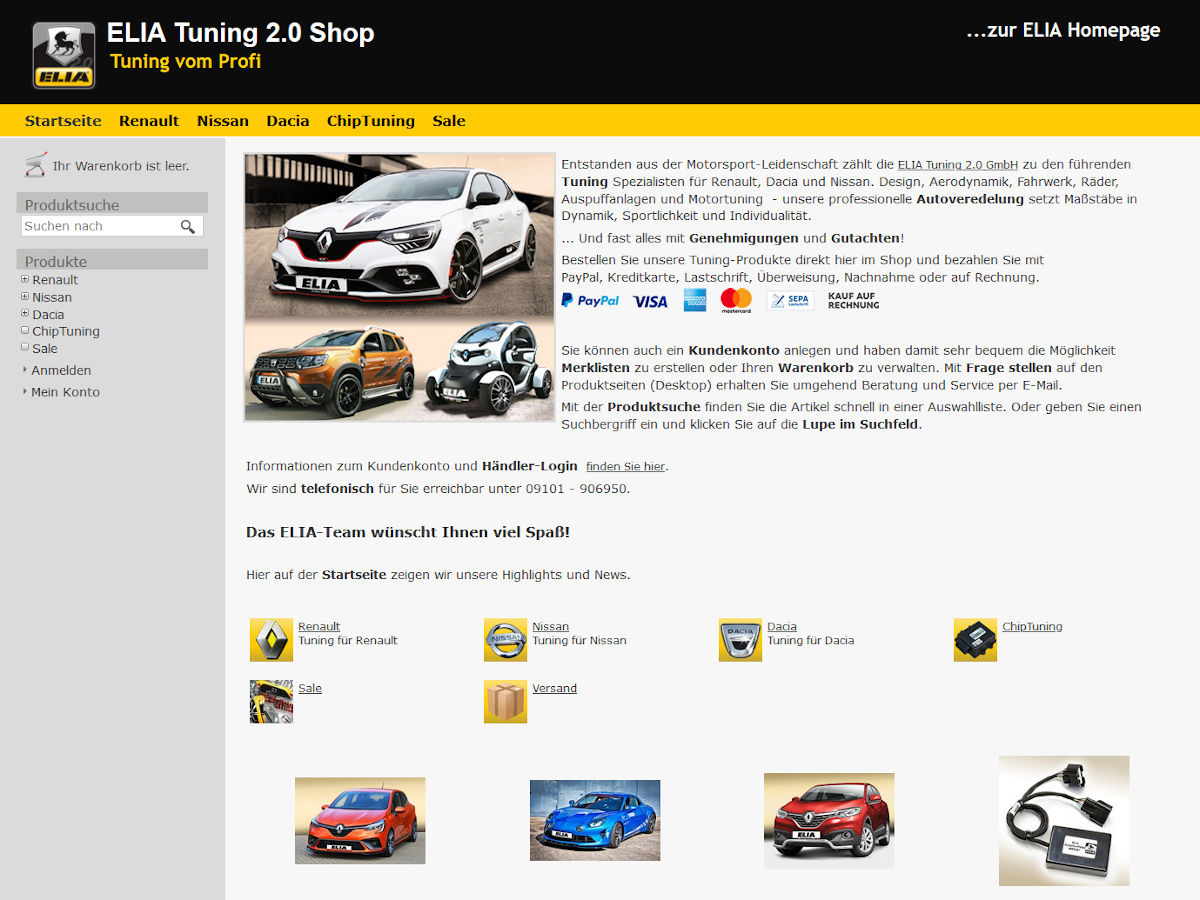Click the 'Tuning vom Profi' tagline
1200x900 pixels.
(x=186, y=62)
